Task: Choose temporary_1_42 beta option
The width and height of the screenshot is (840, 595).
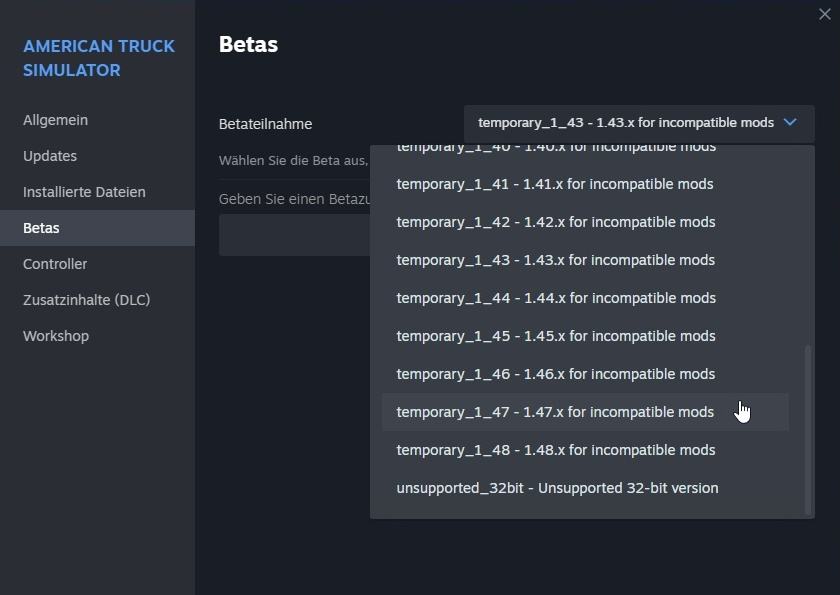Action: pos(585,222)
